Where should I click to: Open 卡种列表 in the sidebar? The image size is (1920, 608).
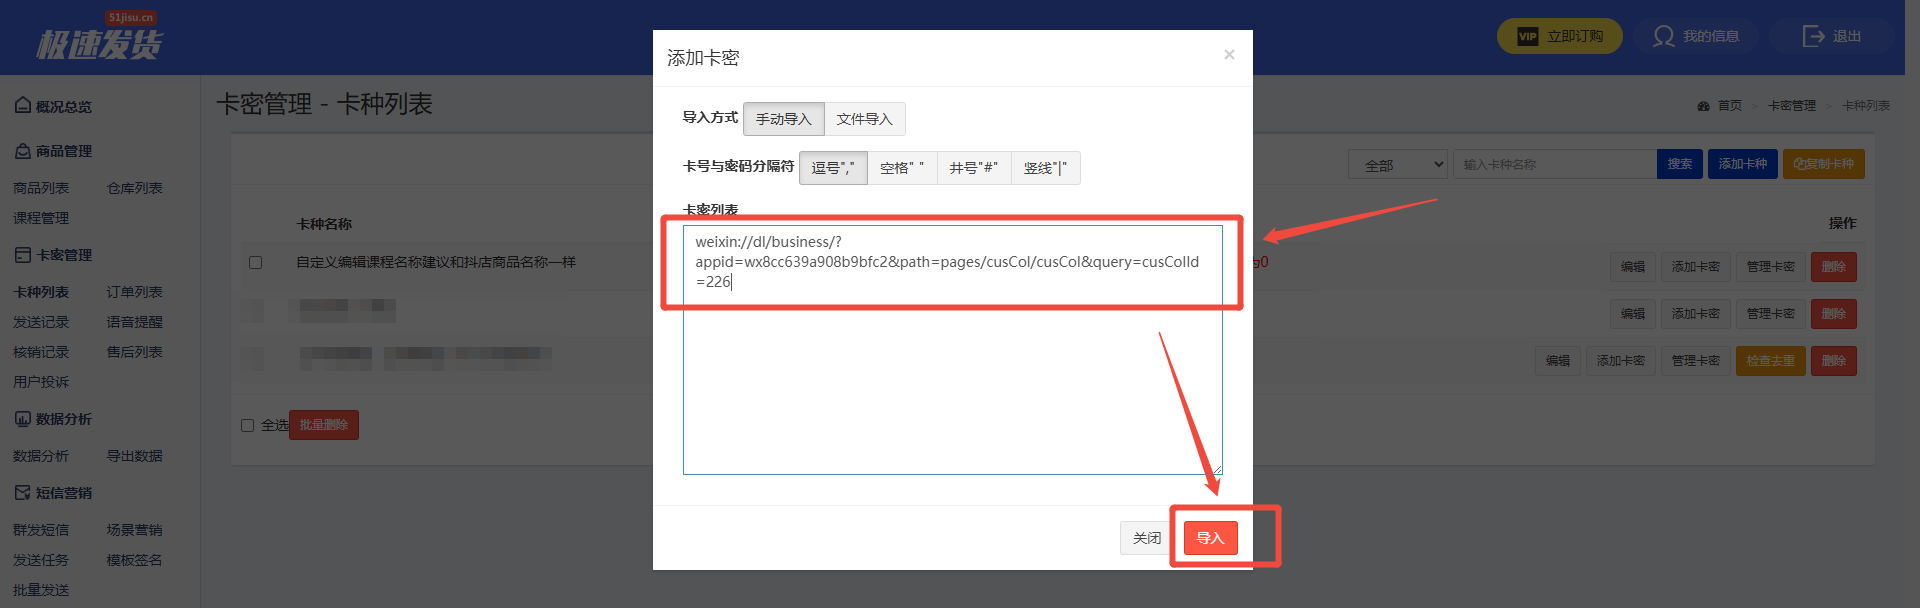coord(41,292)
